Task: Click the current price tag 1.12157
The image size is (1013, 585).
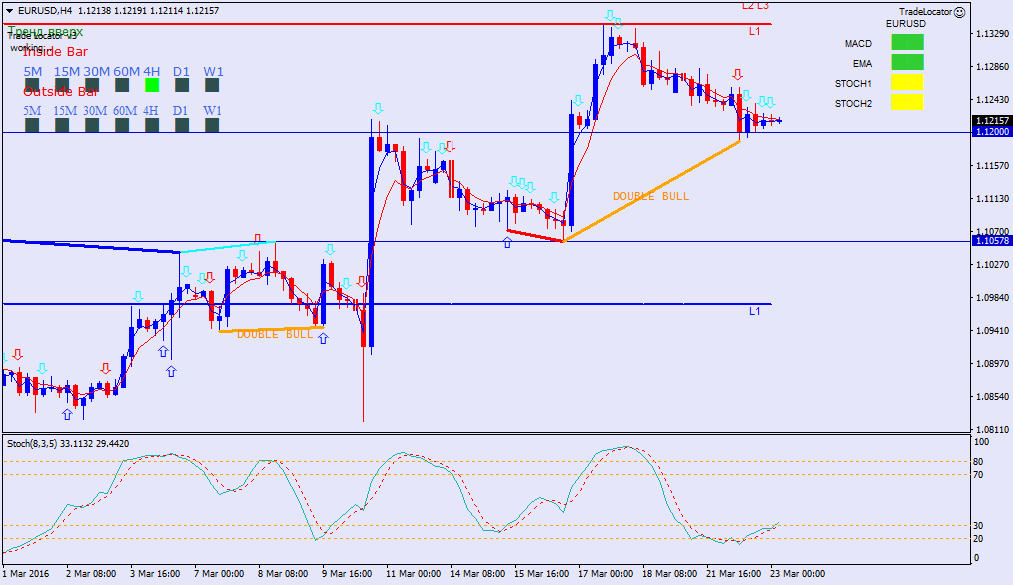Action: 992,121
